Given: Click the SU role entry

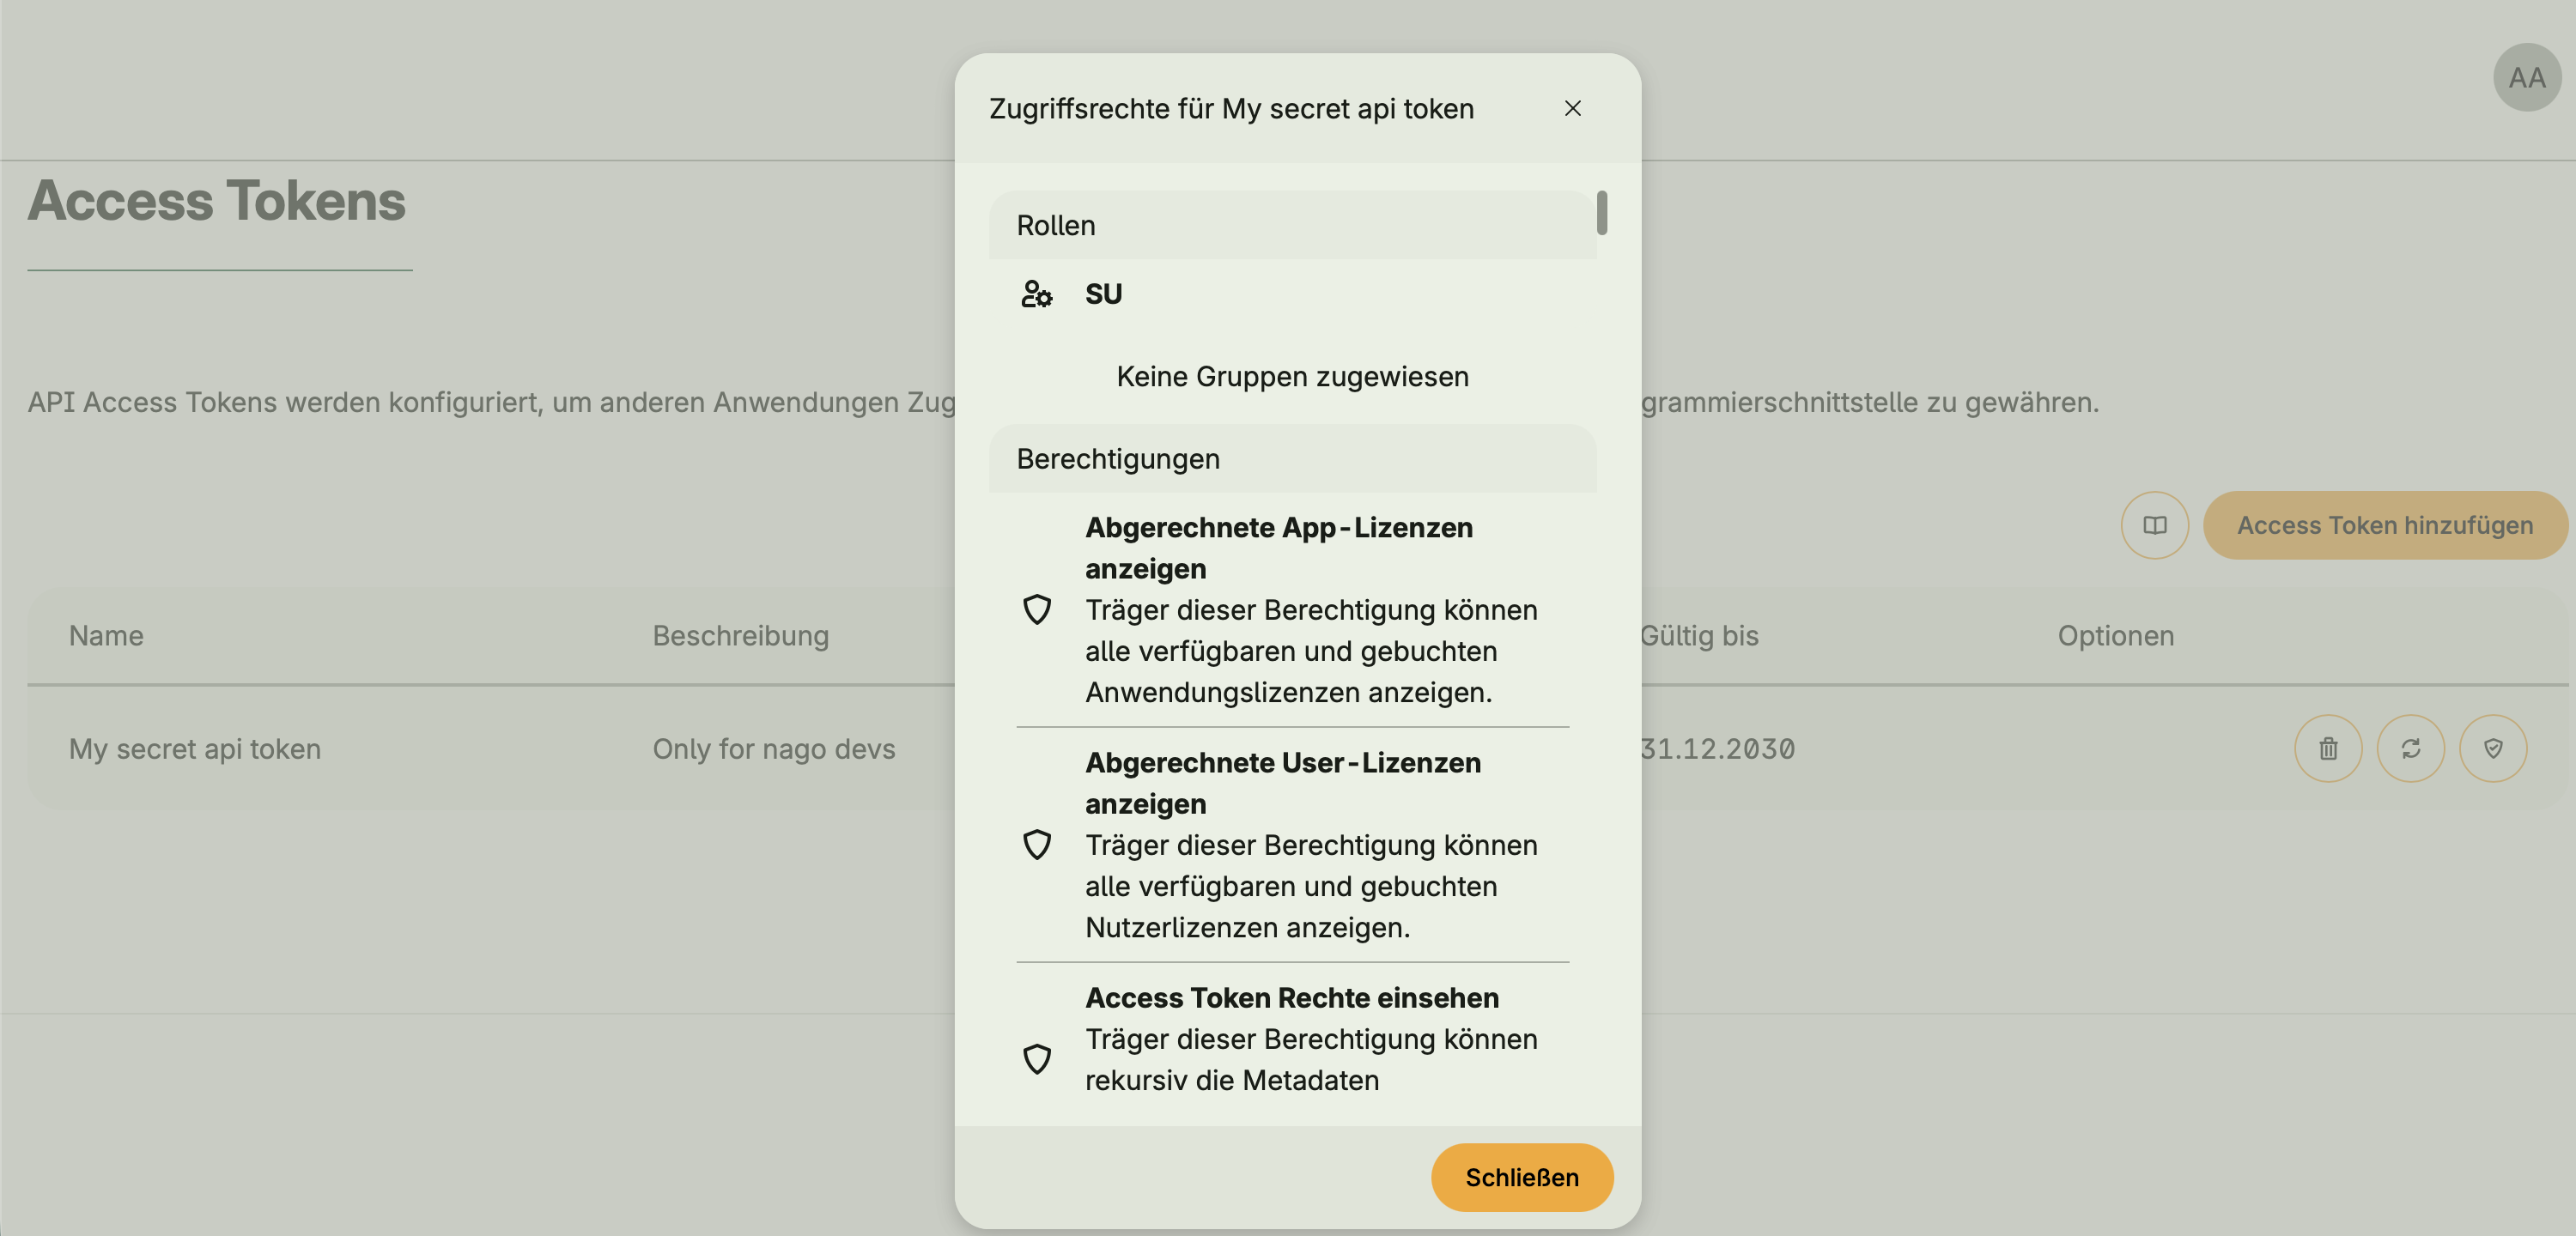Looking at the screenshot, I should 1103,294.
